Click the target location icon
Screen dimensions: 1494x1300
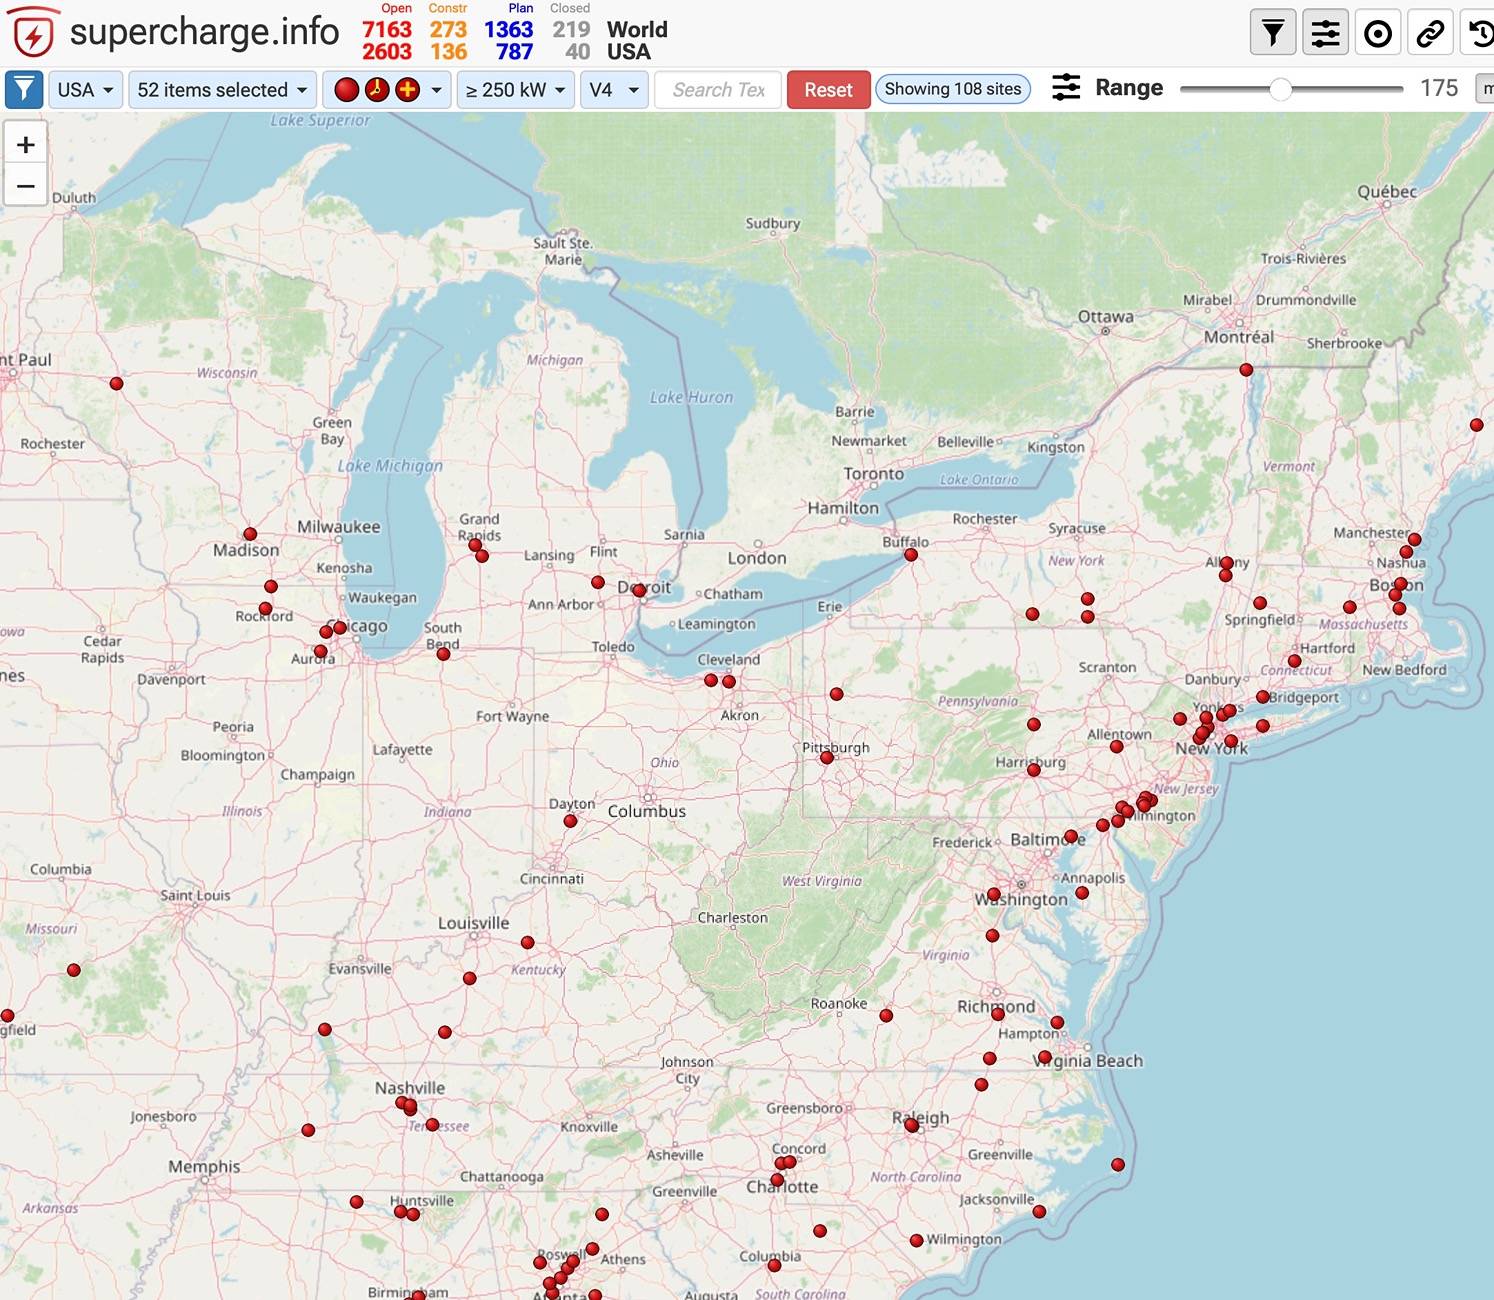(1377, 32)
